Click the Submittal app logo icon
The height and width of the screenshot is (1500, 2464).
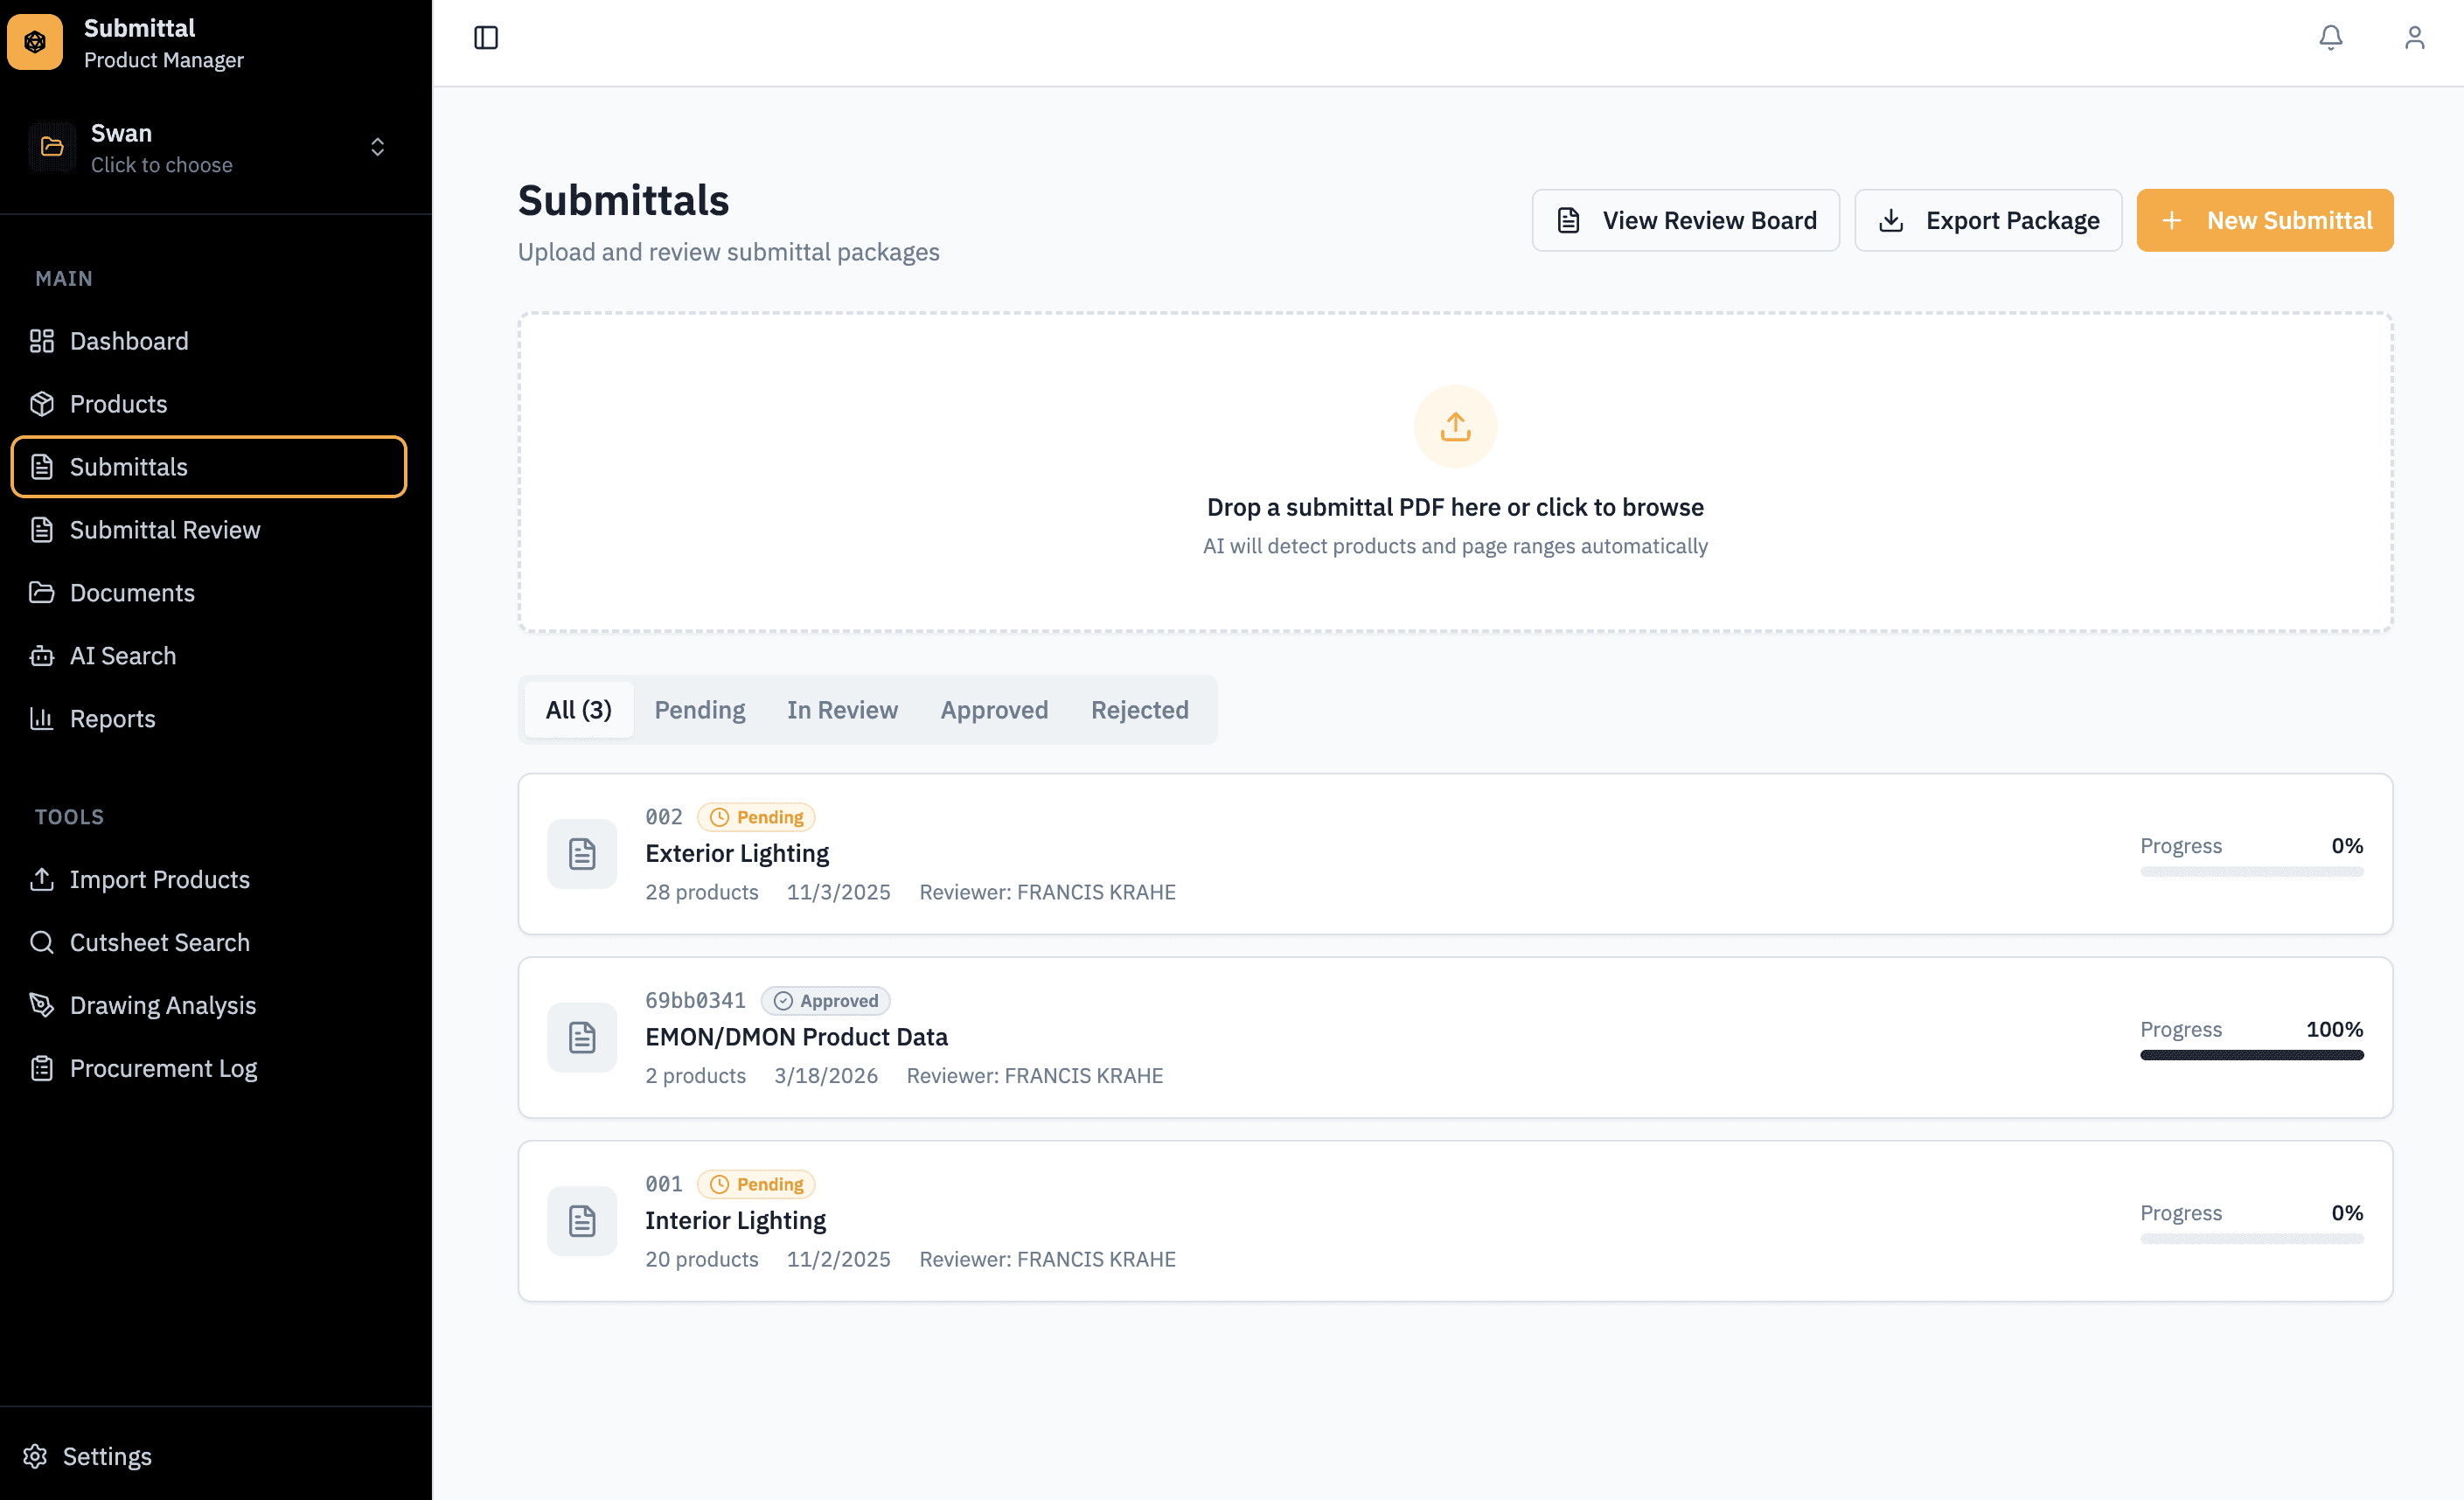point(35,42)
